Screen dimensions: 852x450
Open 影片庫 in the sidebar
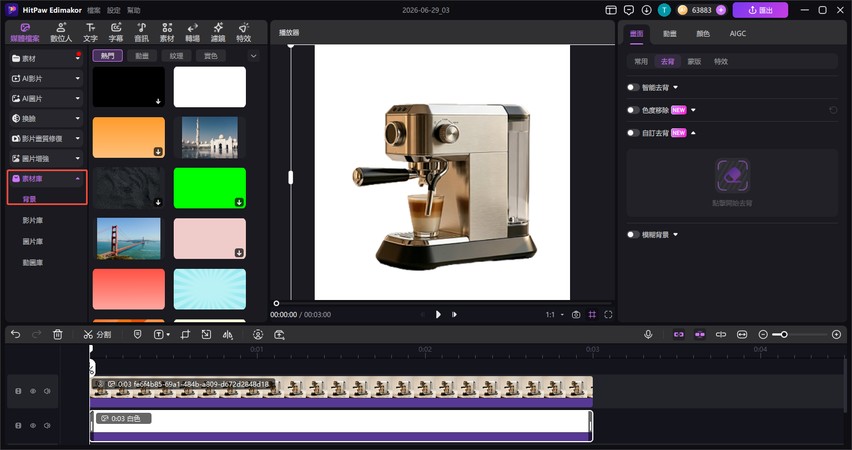pos(33,220)
